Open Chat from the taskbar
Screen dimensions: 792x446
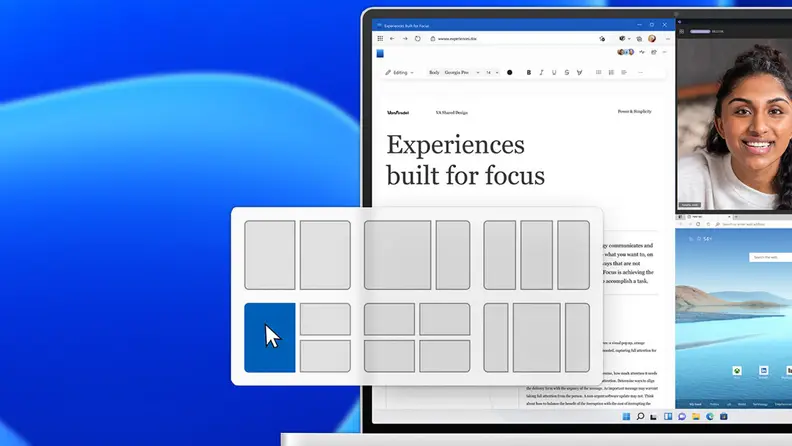click(x=682, y=417)
